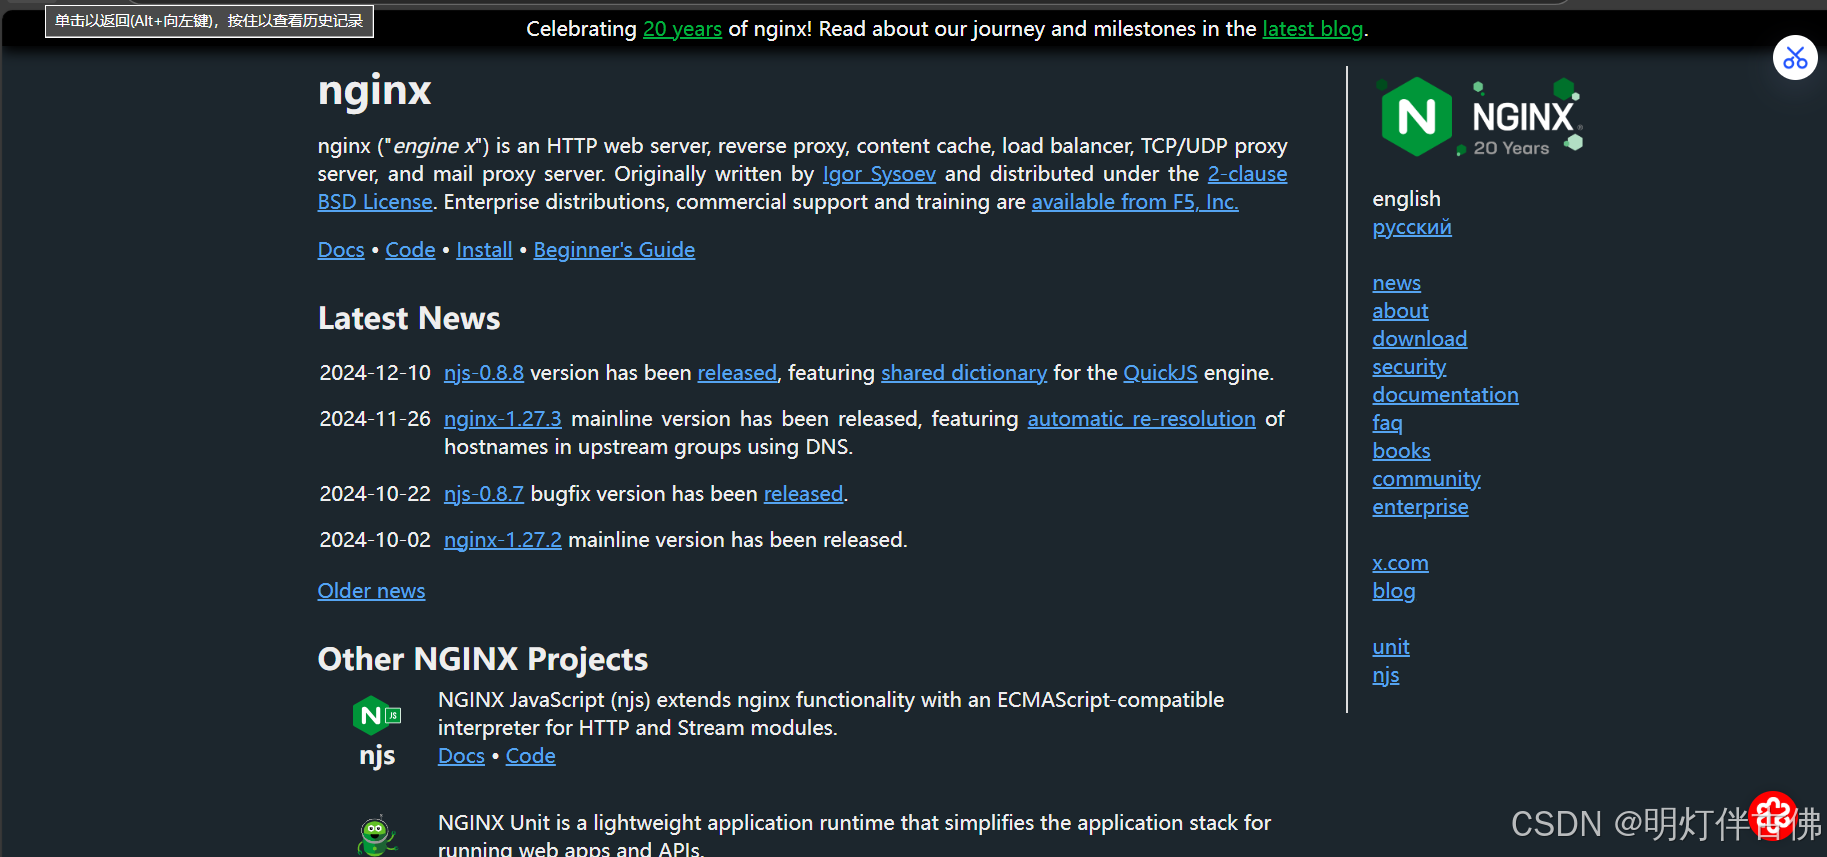Open the nginx-1.27.2 link
This screenshot has height=857, width=1827.
coord(503,540)
